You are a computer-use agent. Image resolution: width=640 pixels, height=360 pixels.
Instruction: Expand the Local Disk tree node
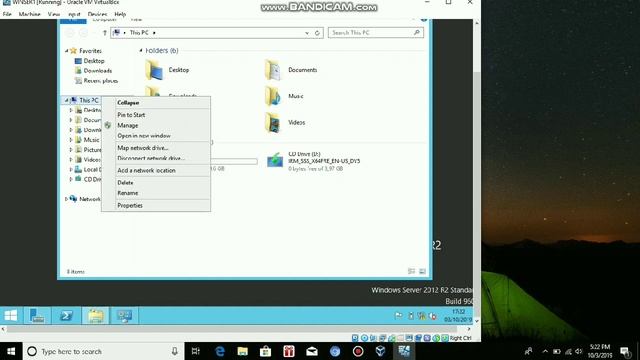pyautogui.click(x=71, y=169)
